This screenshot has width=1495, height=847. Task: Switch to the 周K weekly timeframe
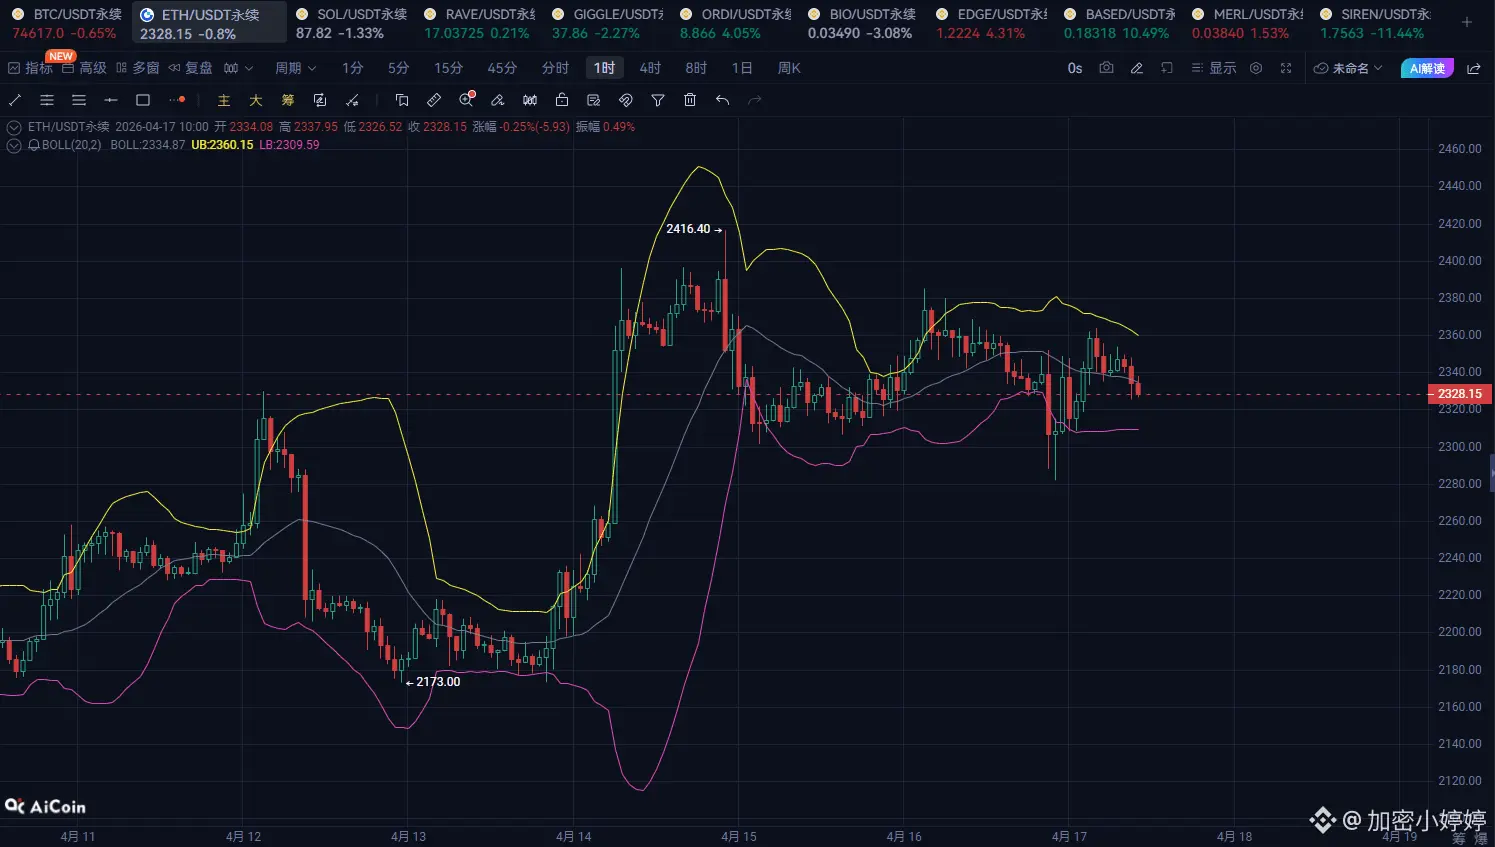coord(789,68)
